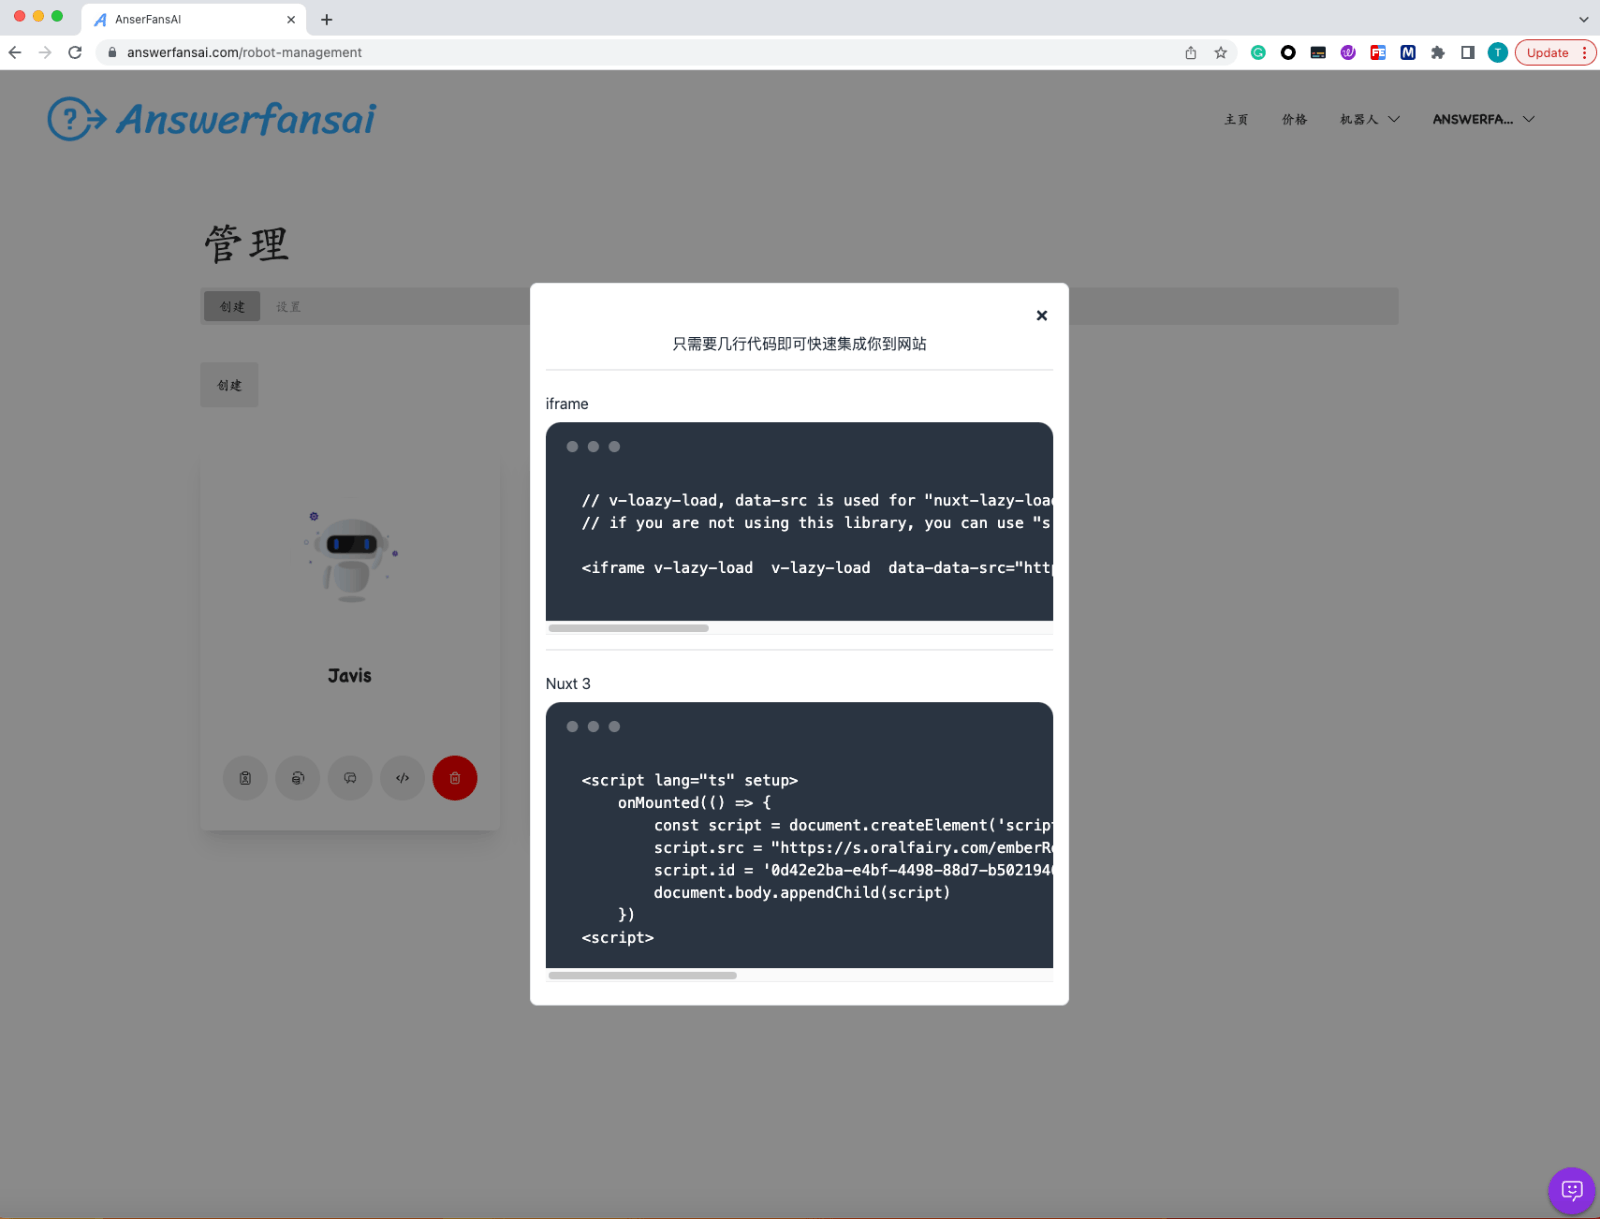Image resolution: width=1600 pixels, height=1219 pixels.
Task: Open the tab search chevron in tab bar
Action: [x=1583, y=19]
